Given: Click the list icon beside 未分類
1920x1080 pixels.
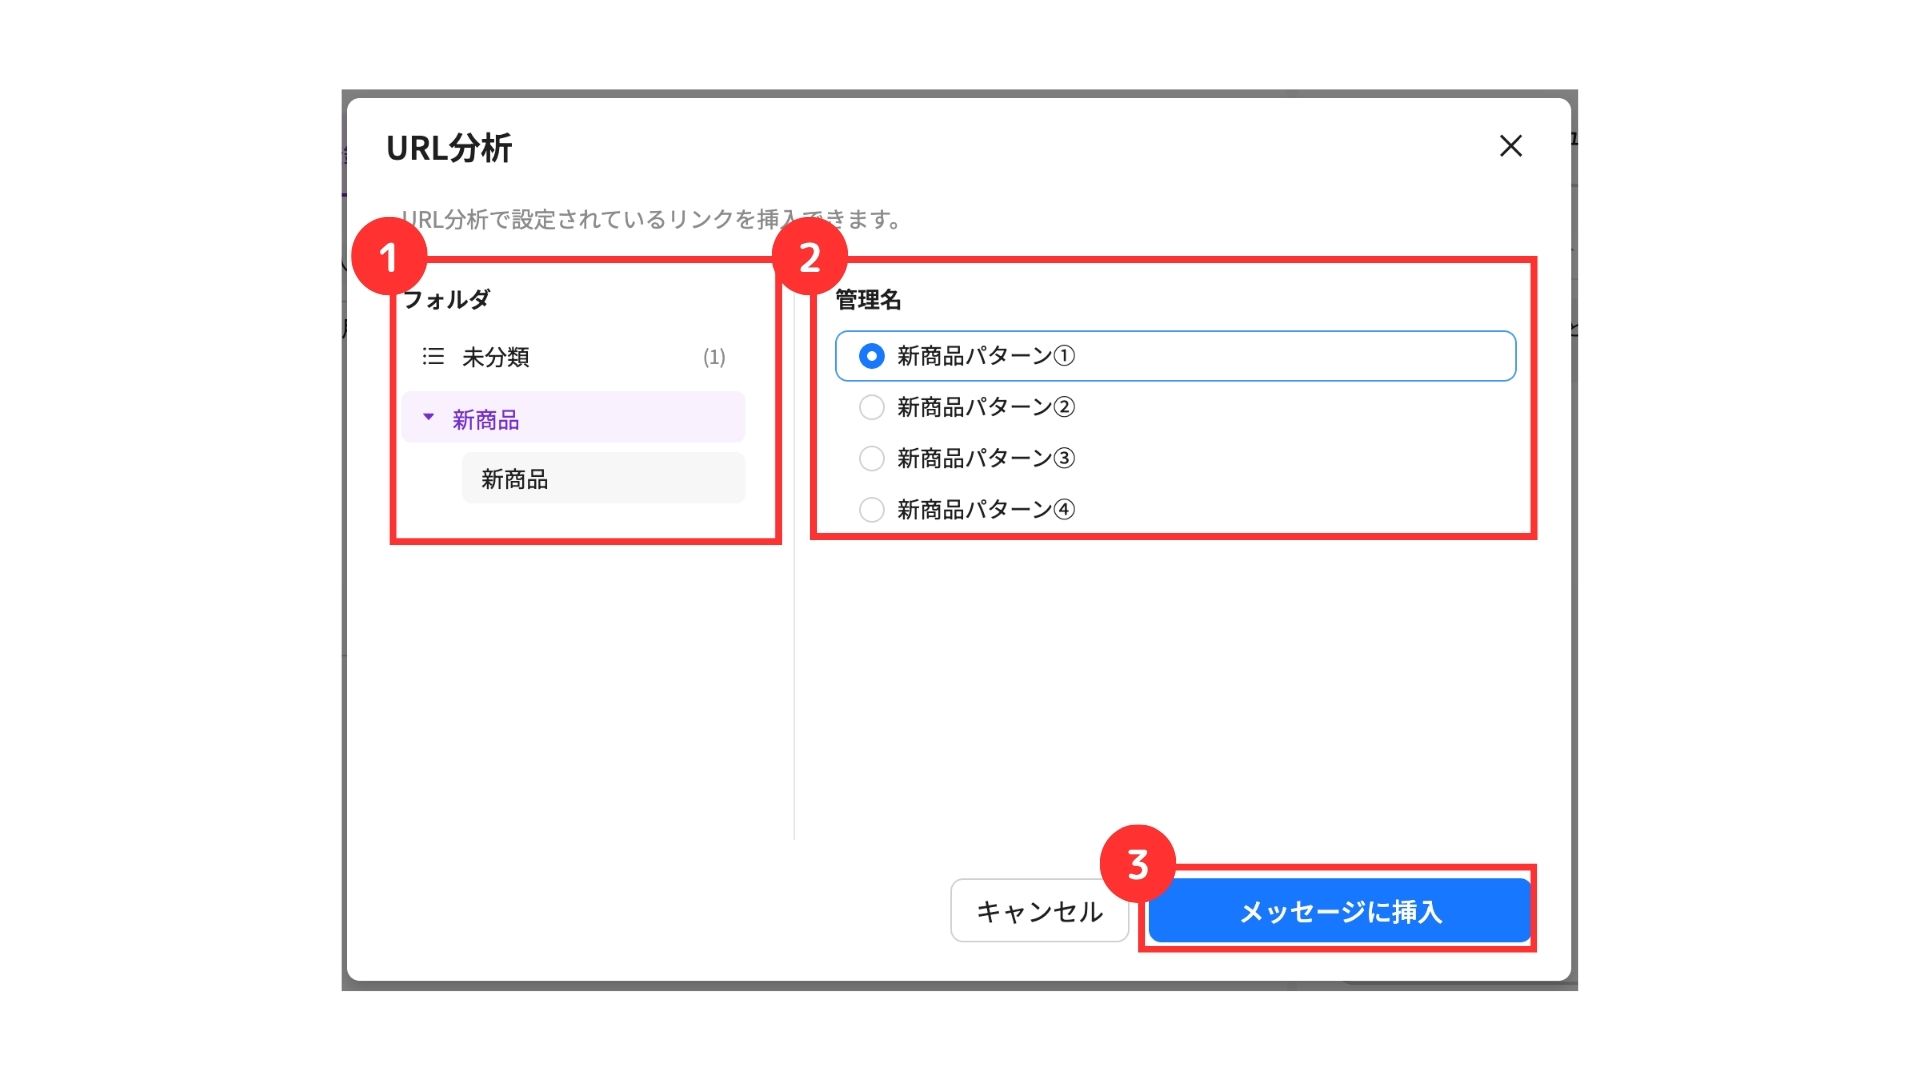Looking at the screenshot, I should tap(433, 356).
